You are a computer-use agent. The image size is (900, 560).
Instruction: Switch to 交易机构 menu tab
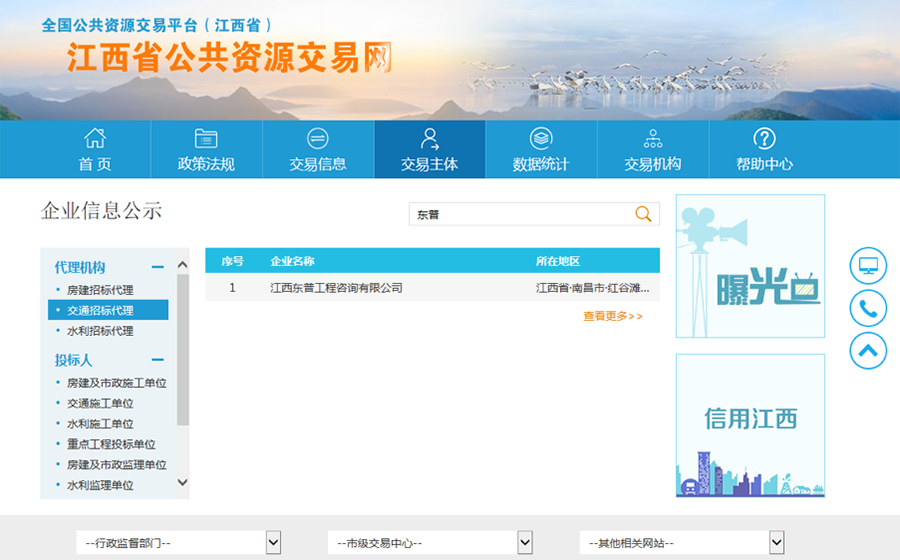tap(653, 150)
